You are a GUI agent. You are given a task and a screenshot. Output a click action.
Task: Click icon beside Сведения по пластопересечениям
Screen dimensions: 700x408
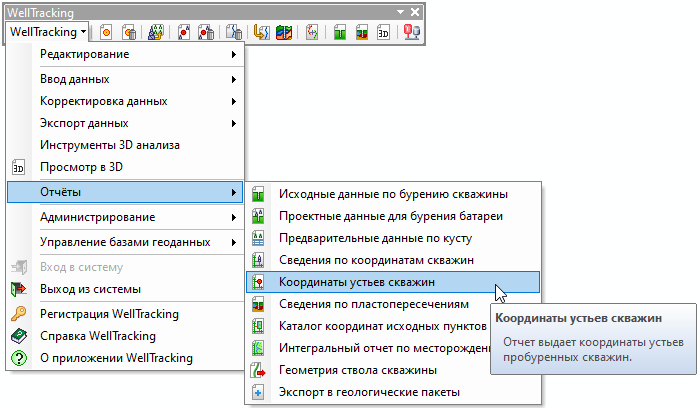258,304
